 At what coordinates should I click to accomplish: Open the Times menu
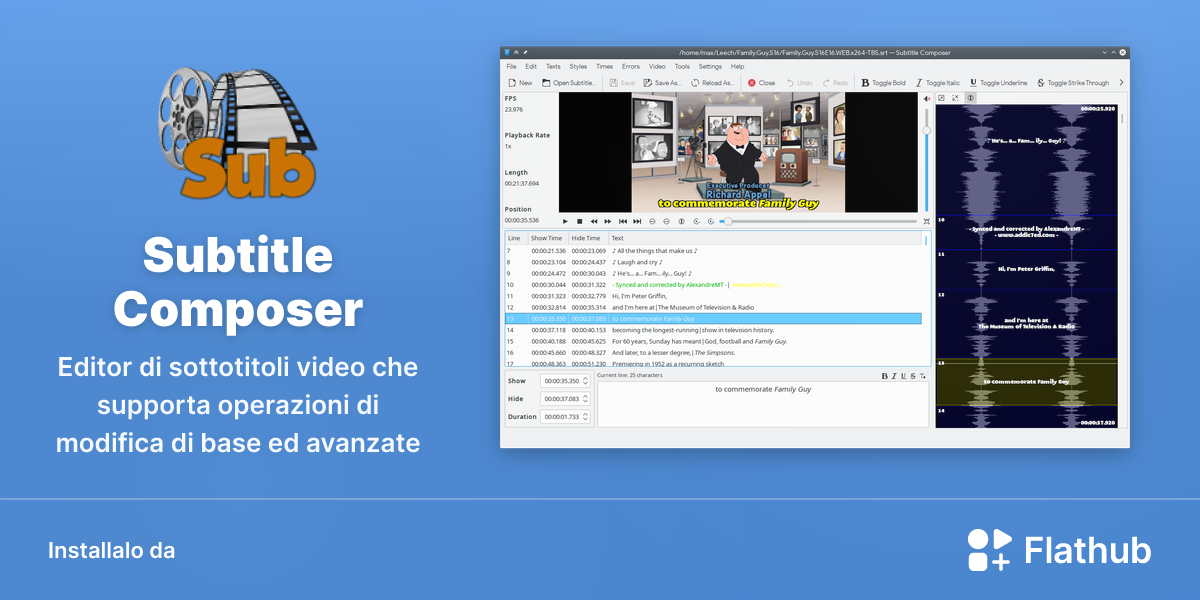point(604,66)
